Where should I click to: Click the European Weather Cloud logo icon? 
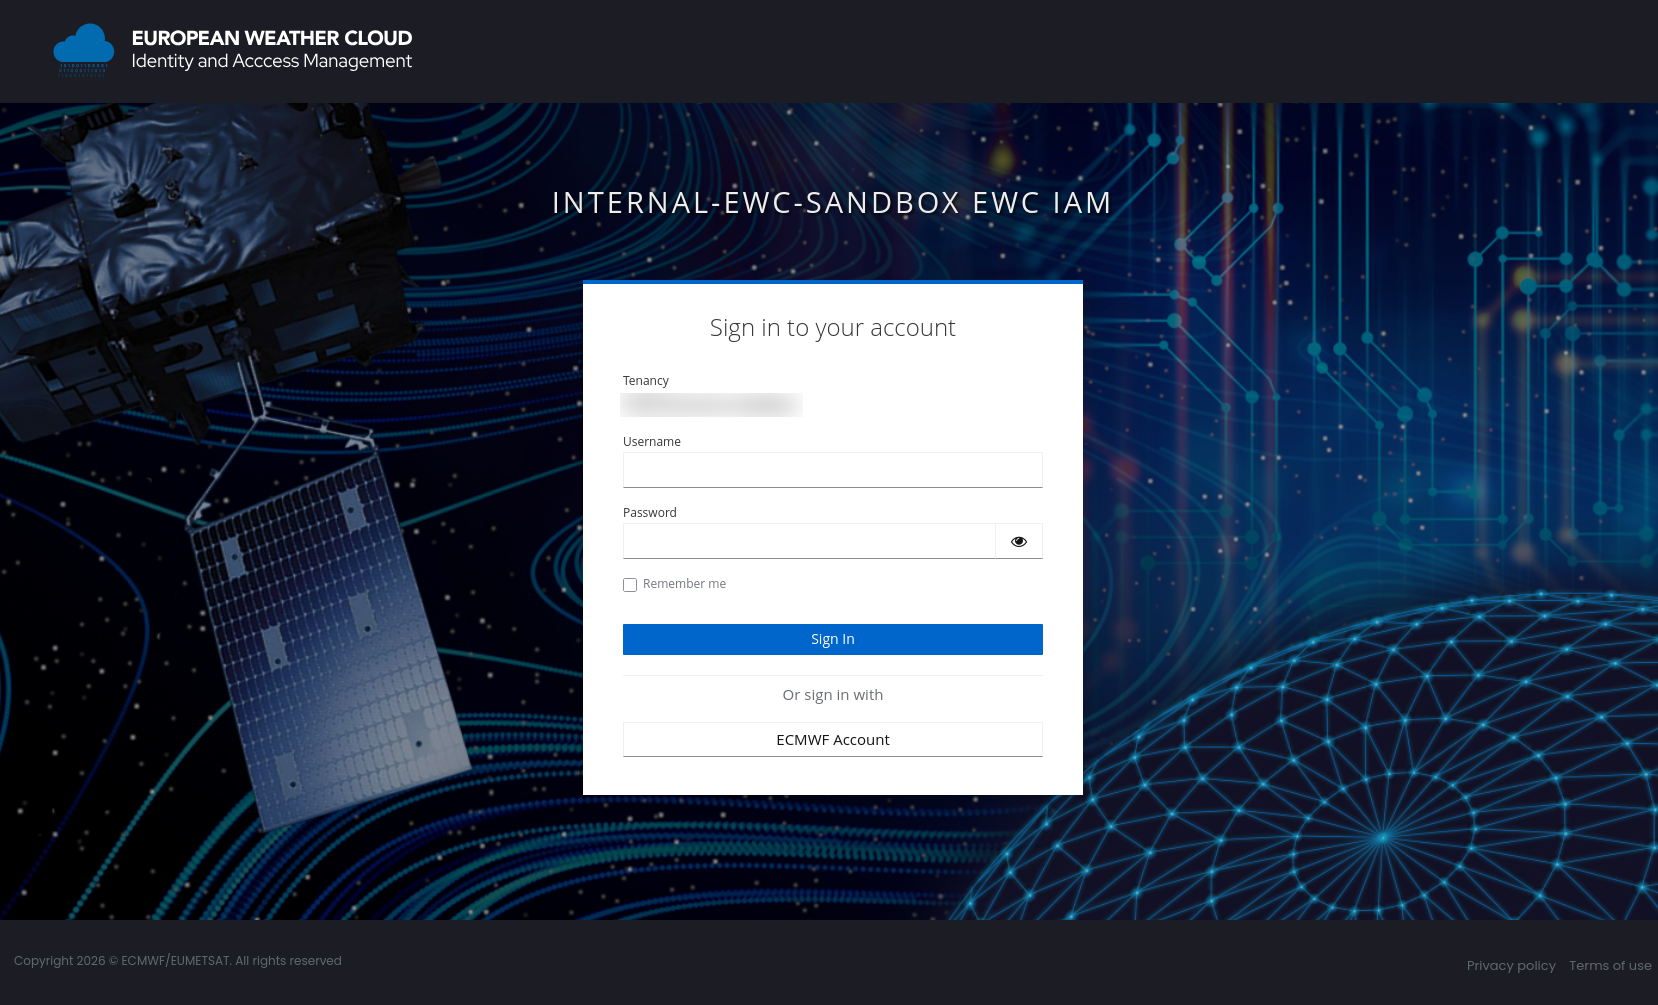coord(84,50)
